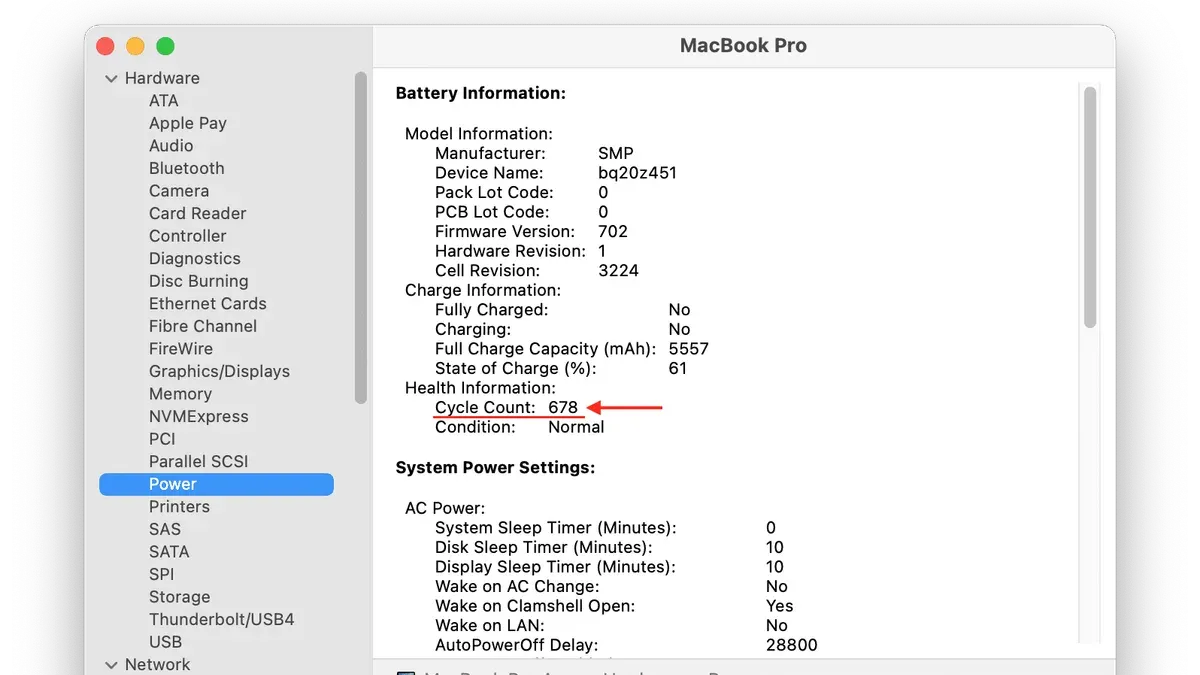Open Disc Burning information
This screenshot has height=675, width=1200.
point(199,281)
